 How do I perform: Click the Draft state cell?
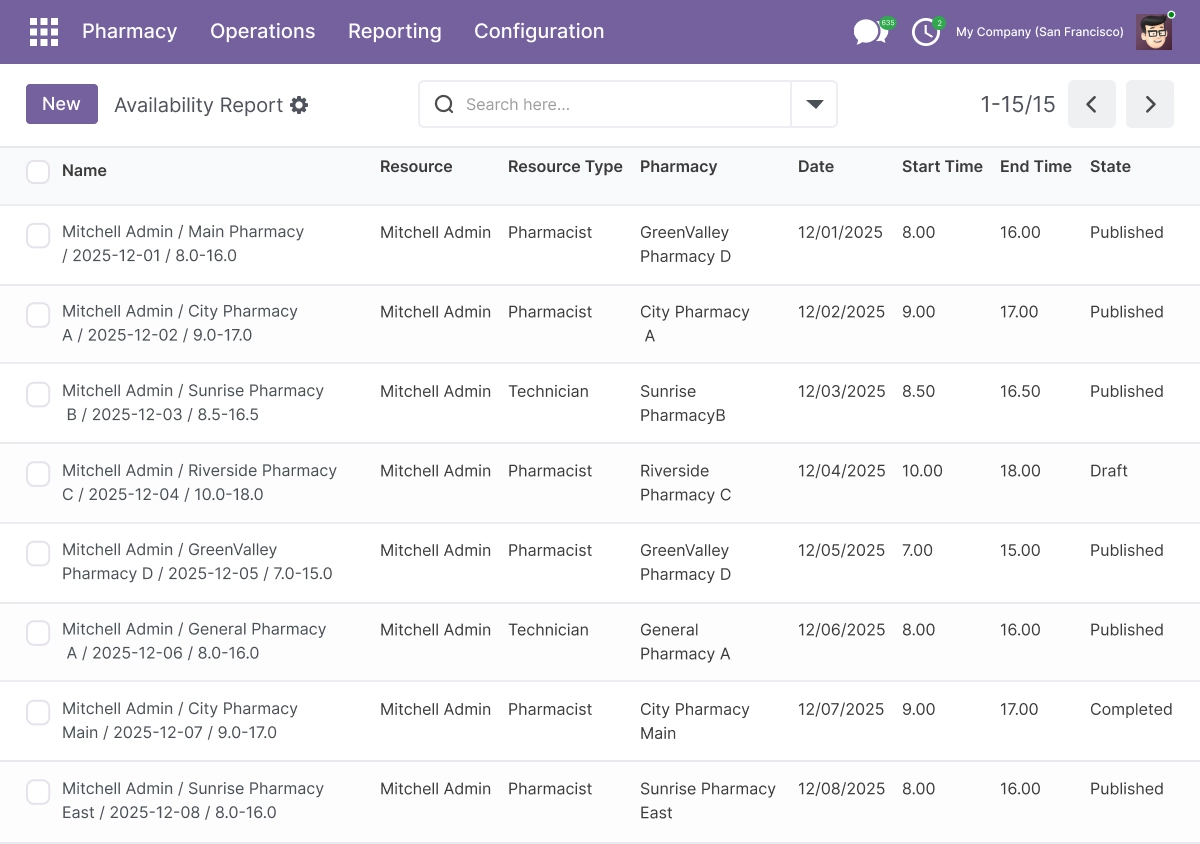[1109, 471]
